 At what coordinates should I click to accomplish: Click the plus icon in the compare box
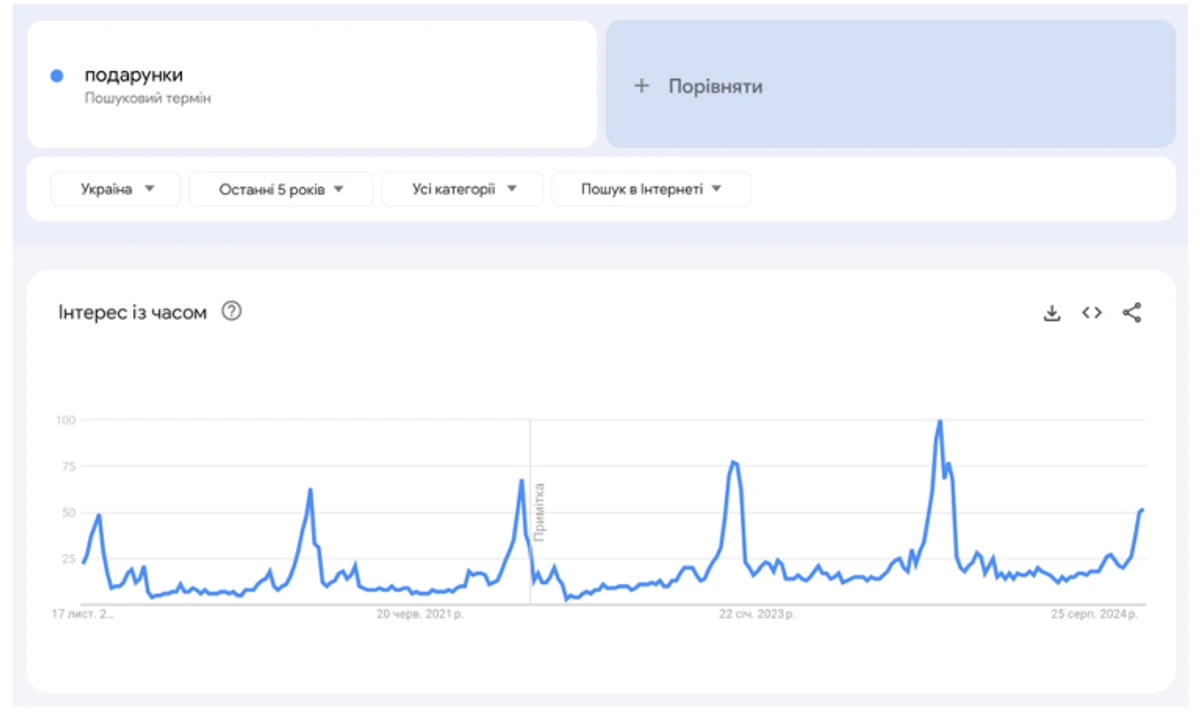pyautogui.click(x=641, y=86)
